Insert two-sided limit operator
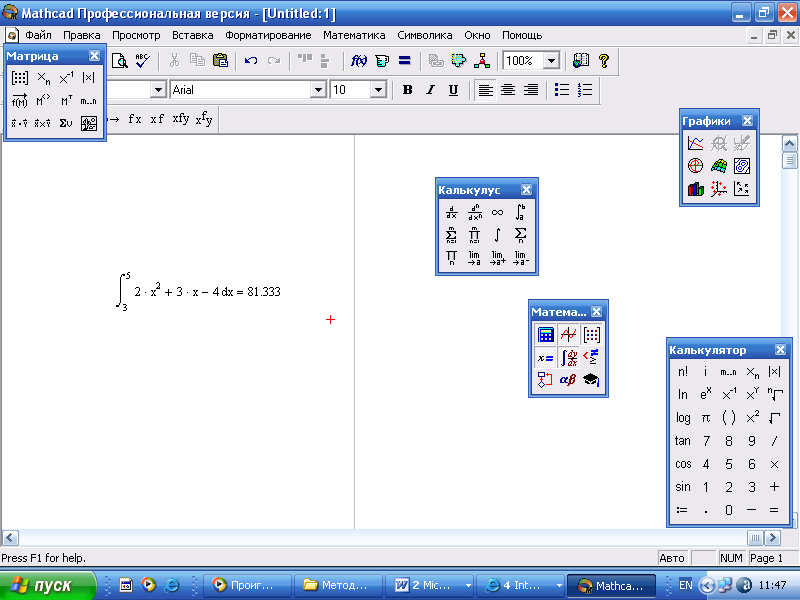This screenshot has height=600, width=800. [x=474, y=257]
